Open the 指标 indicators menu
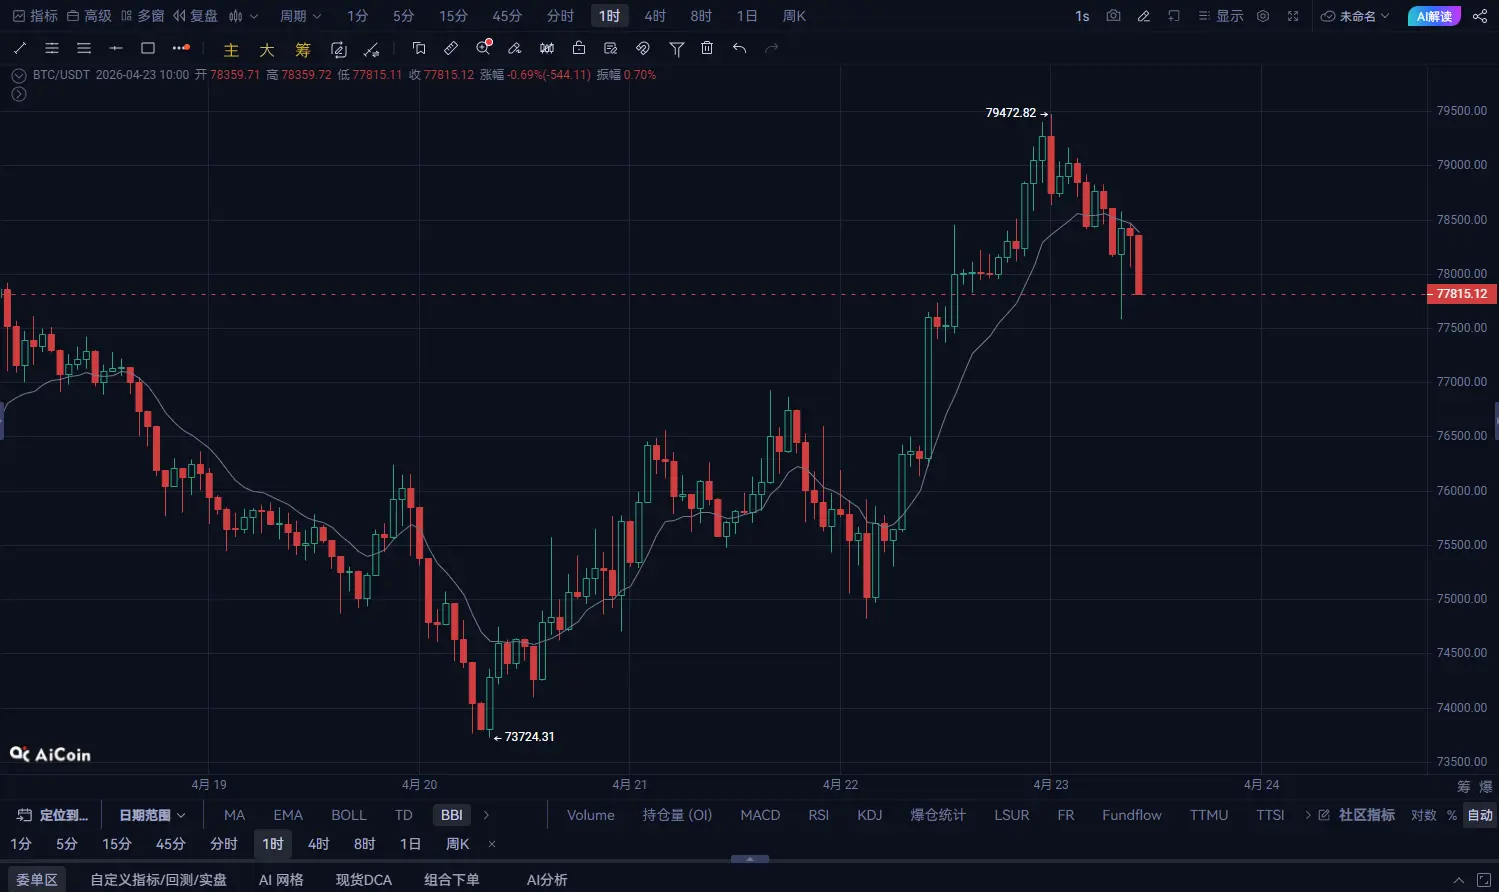Image resolution: width=1499 pixels, height=892 pixels. pyautogui.click(x=35, y=16)
